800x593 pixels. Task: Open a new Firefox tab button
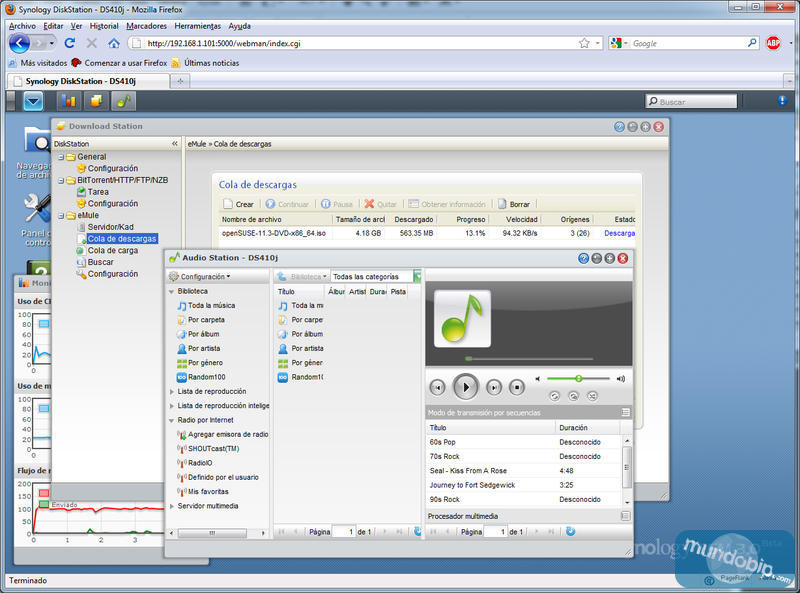[180, 81]
